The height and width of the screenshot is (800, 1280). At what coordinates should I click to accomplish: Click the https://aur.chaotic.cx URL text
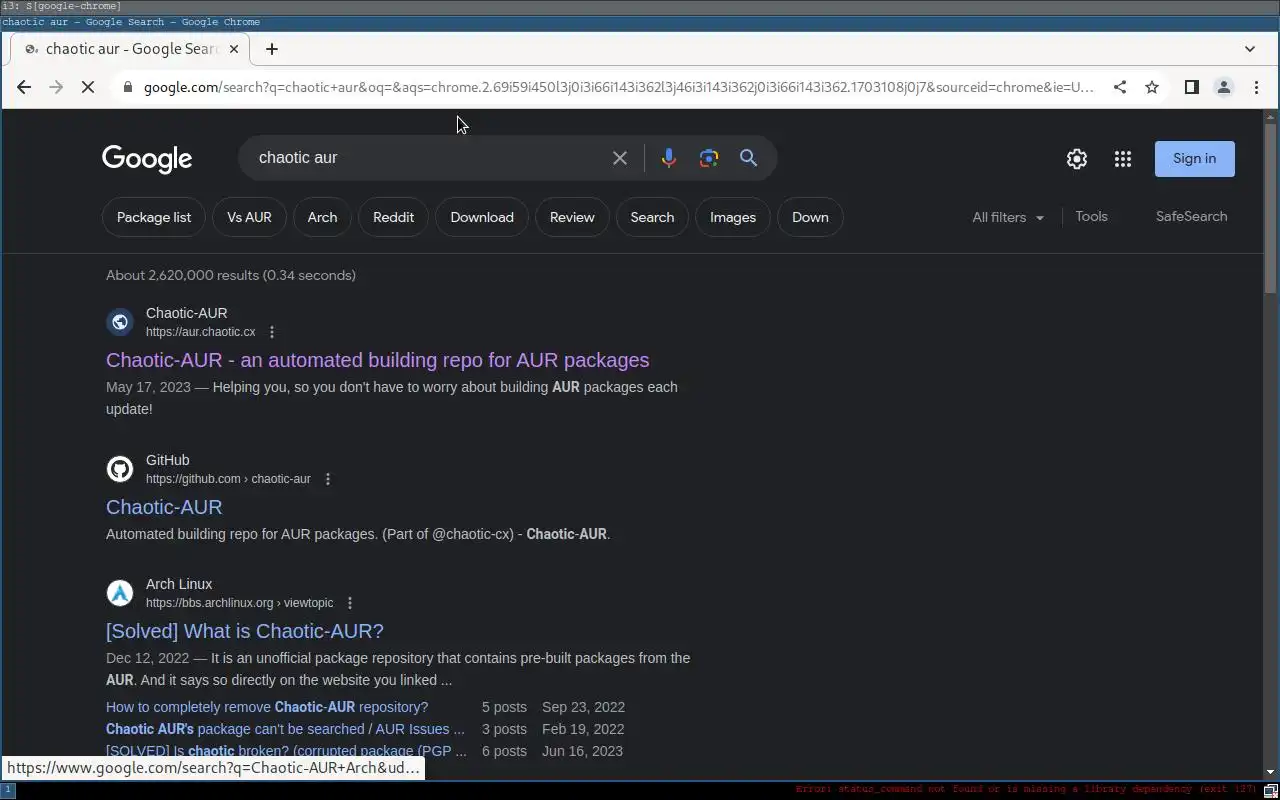(x=200, y=332)
